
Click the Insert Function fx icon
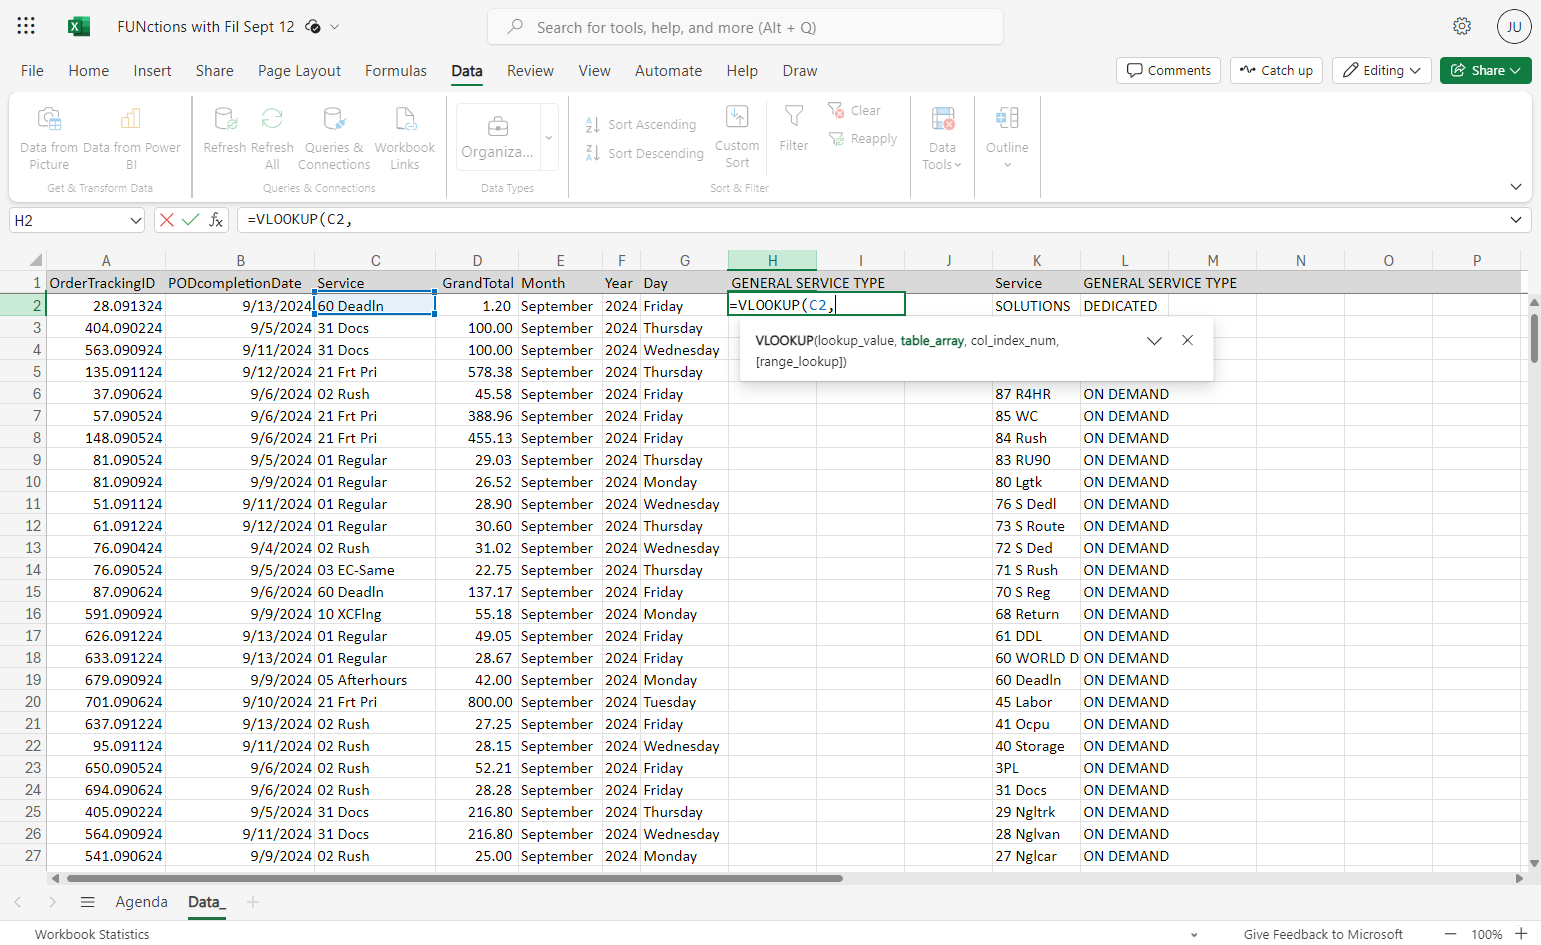point(215,220)
